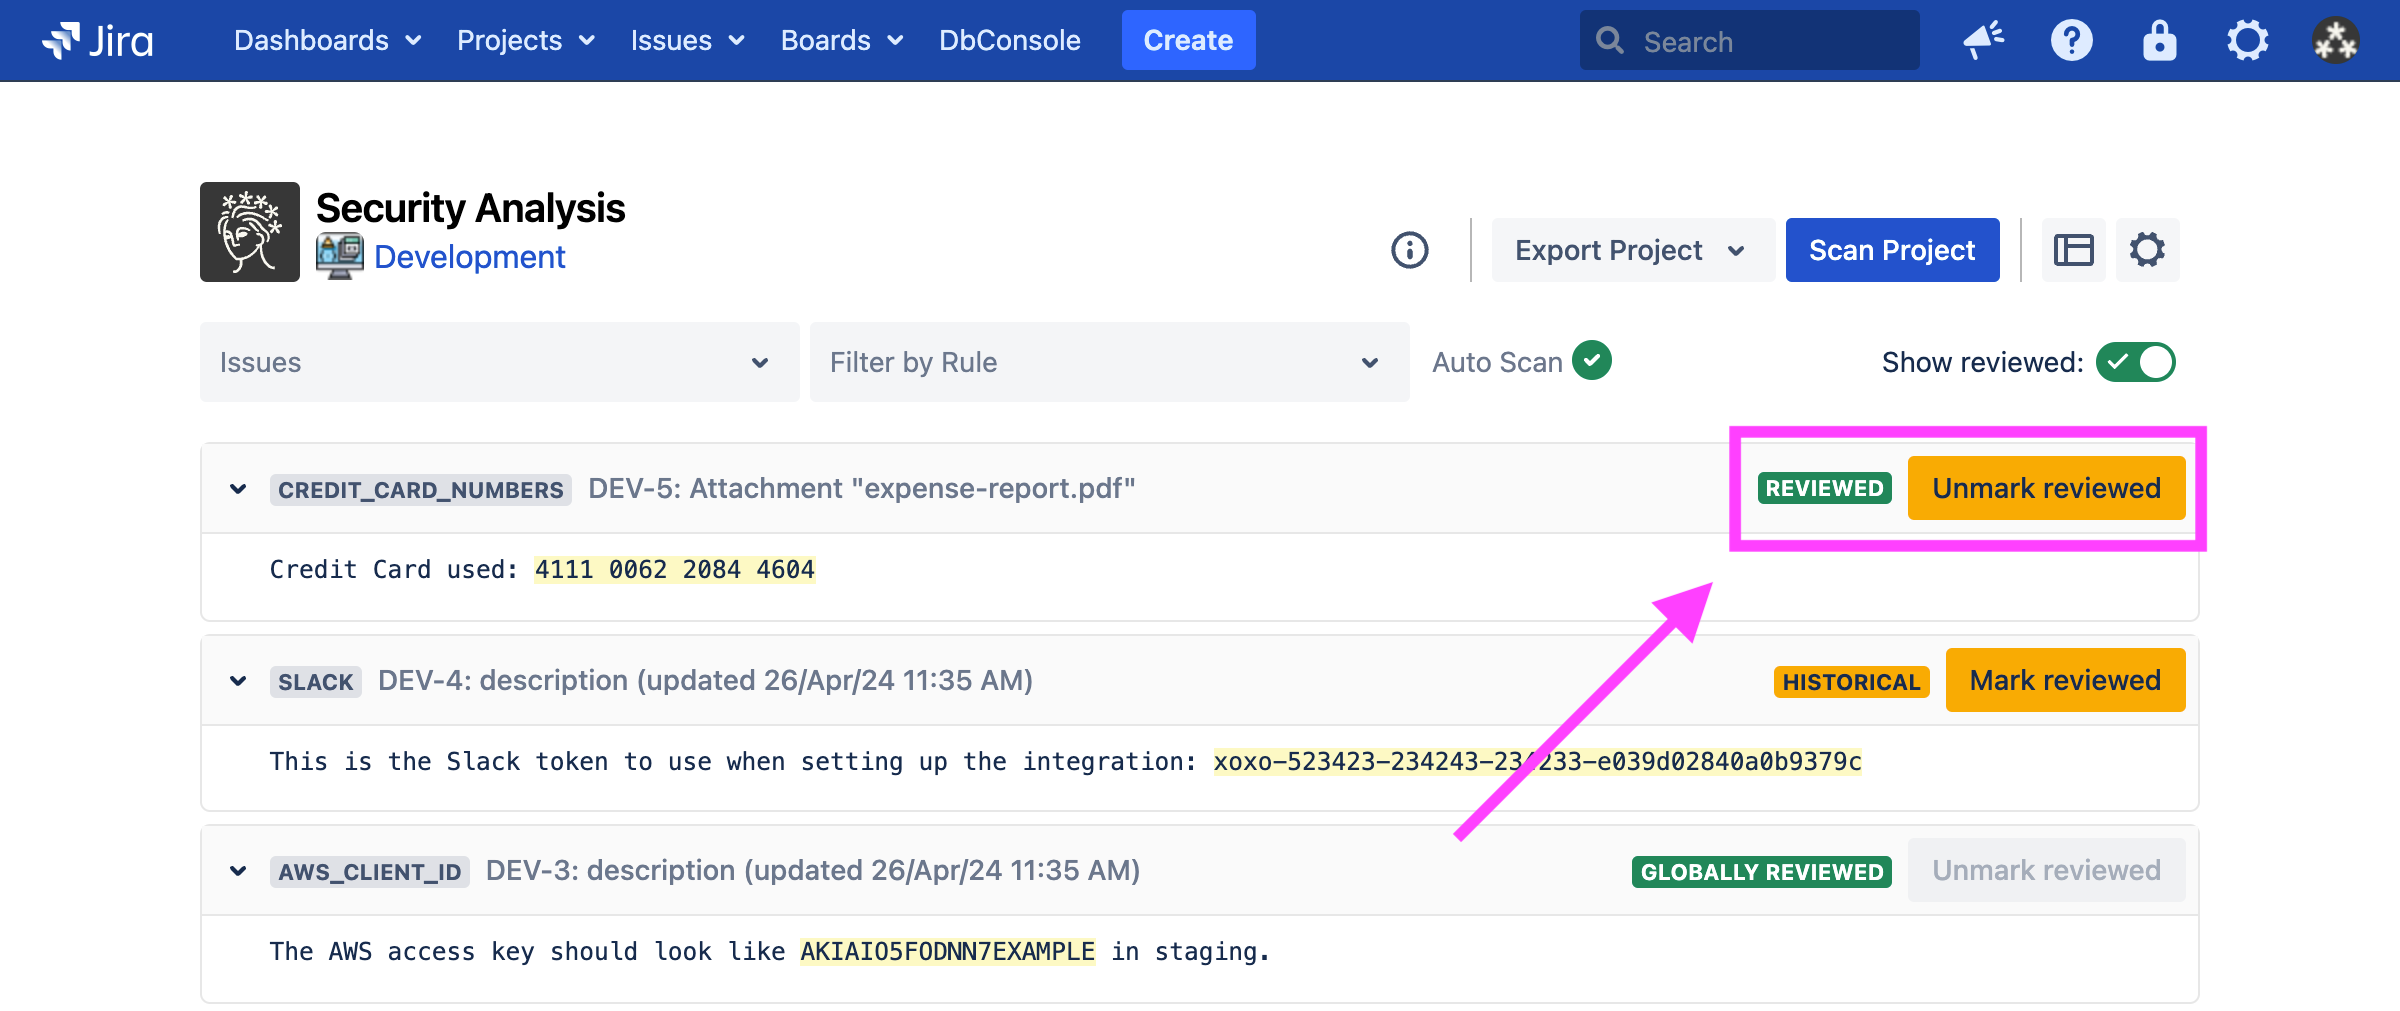Open the table layout view icon

pyautogui.click(x=2073, y=250)
